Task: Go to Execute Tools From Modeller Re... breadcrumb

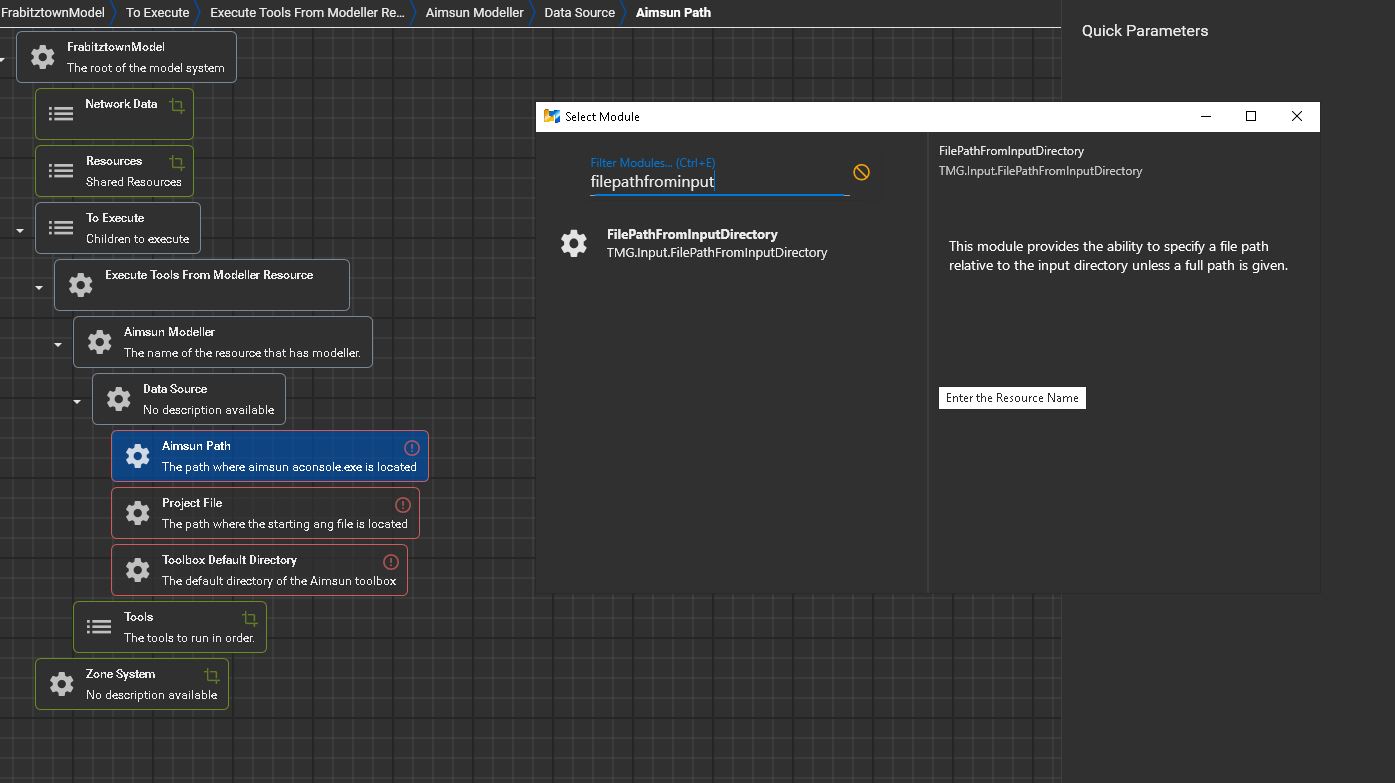Action: pos(307,12)
